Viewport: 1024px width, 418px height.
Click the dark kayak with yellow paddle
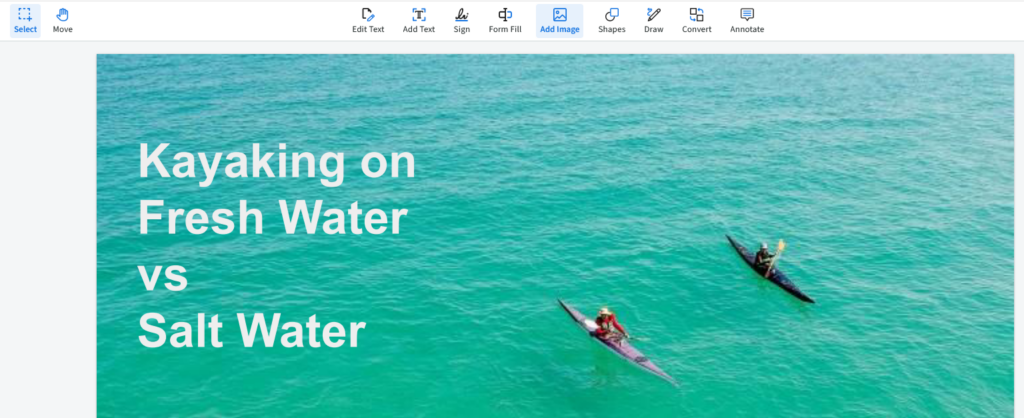coord(771,268)
